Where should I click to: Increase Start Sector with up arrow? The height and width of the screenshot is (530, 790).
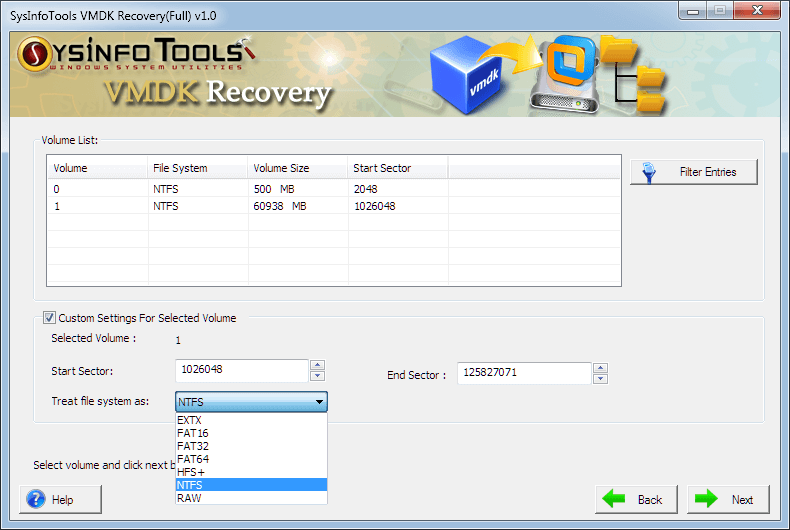[x=317, y=365]
